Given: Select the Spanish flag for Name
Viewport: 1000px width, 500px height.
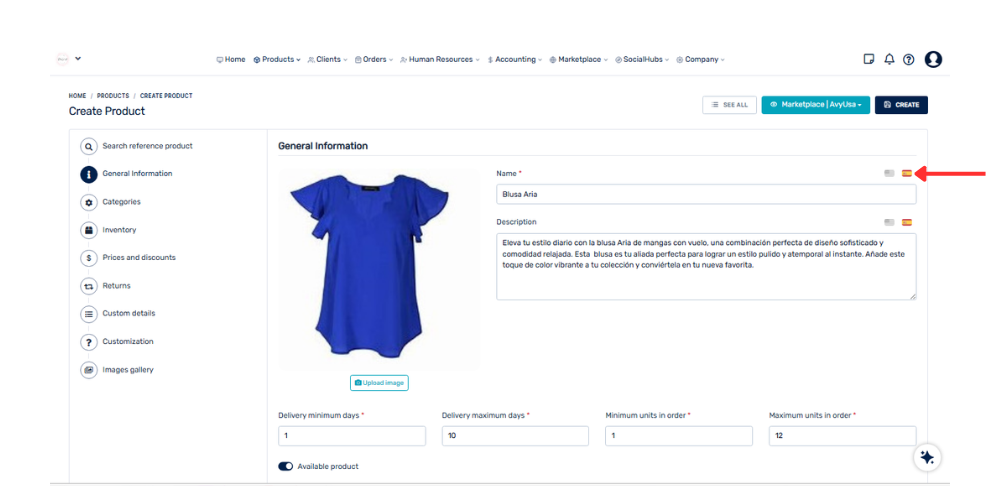Looking at the screenshot, I should (907, 173).
